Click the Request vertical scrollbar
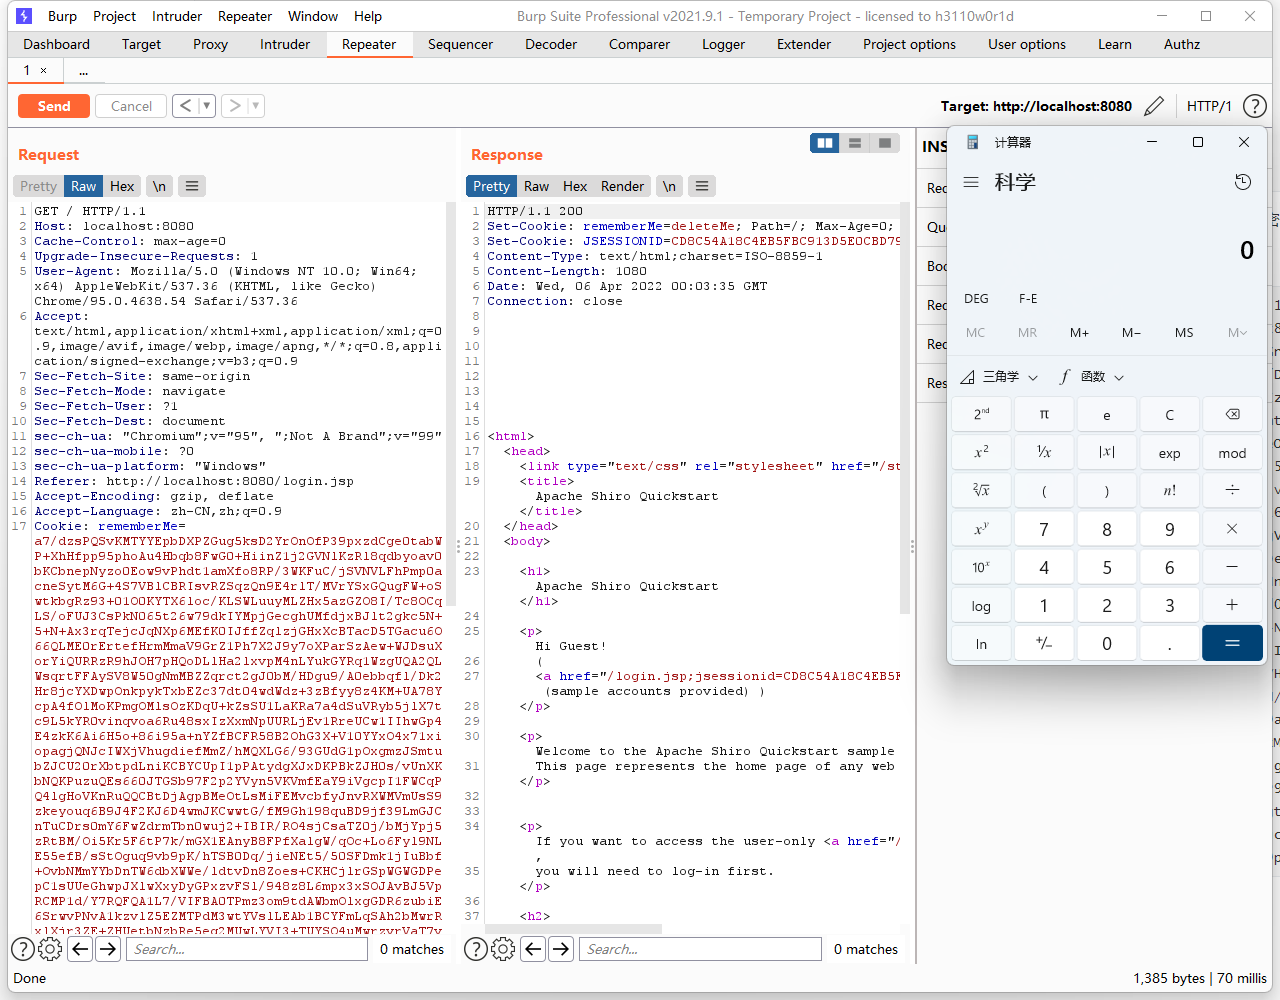 click(x=451, y=405)
